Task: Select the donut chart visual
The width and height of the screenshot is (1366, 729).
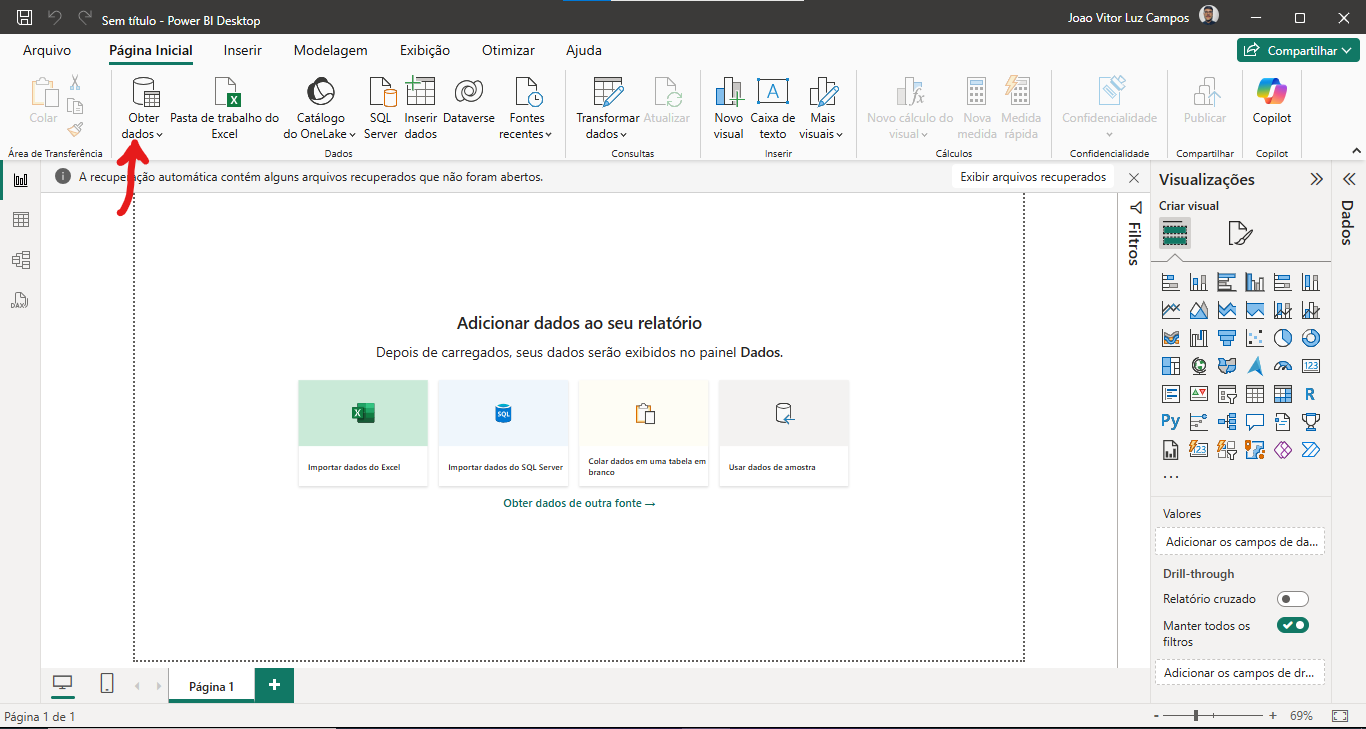Action: pyautogui.click(x=1311, y=338)
